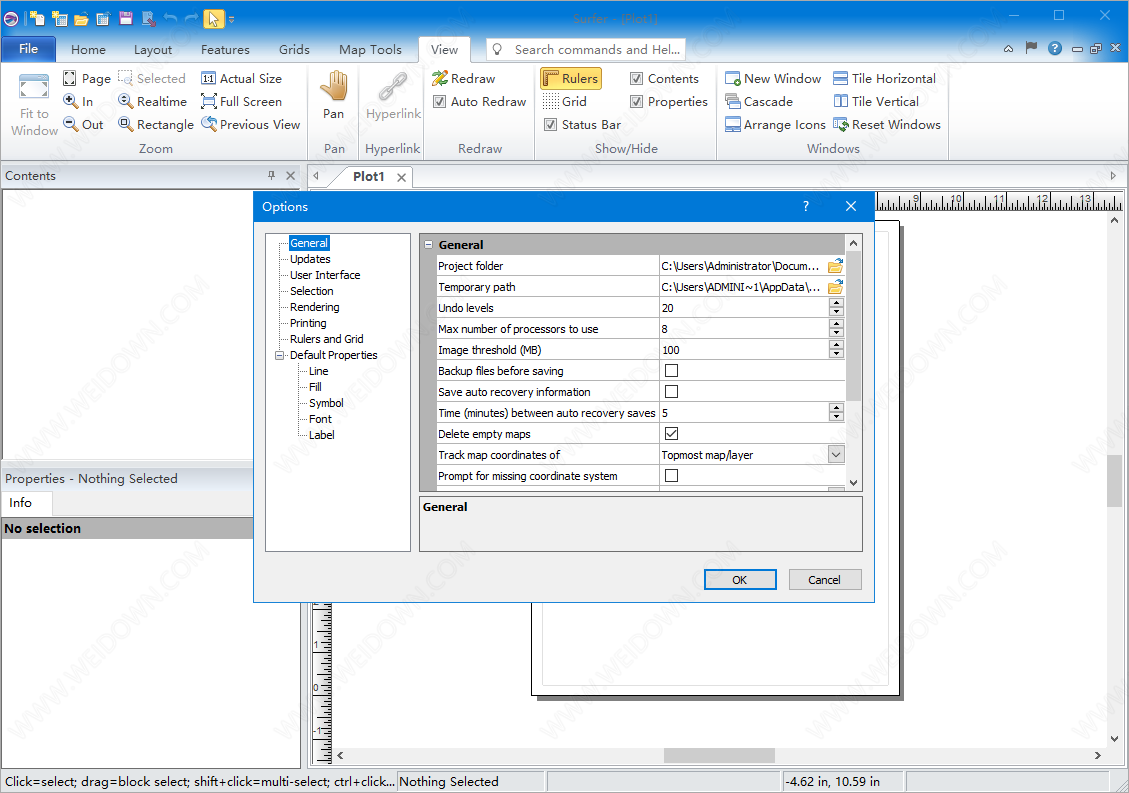The image size is (1129, 793).
Task: Tile windows vertically
Action: (x=876, y=102)
